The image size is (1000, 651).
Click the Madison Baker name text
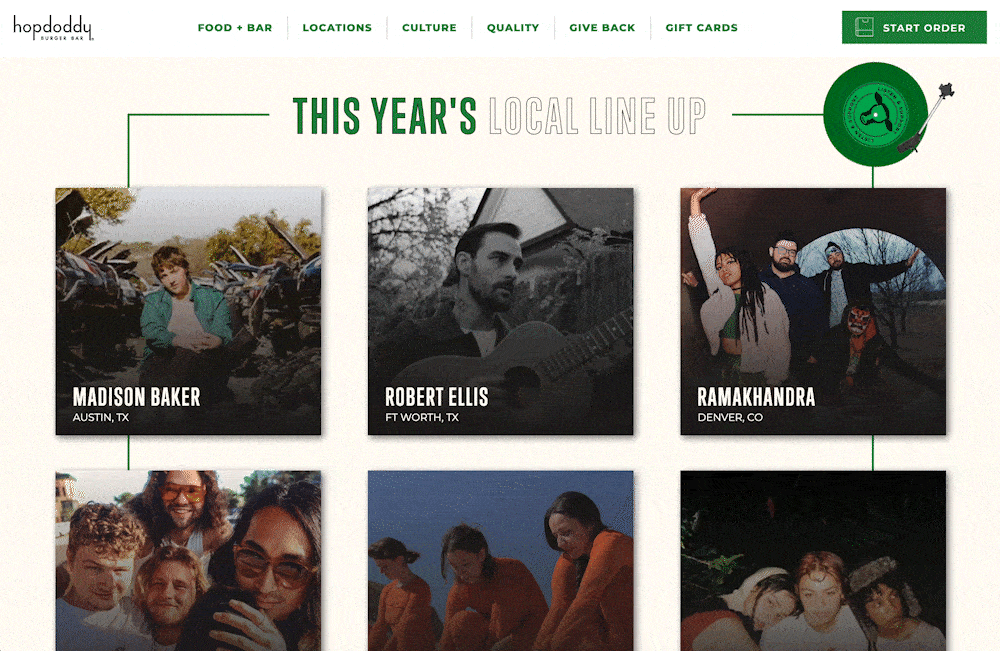coord(136,397)
